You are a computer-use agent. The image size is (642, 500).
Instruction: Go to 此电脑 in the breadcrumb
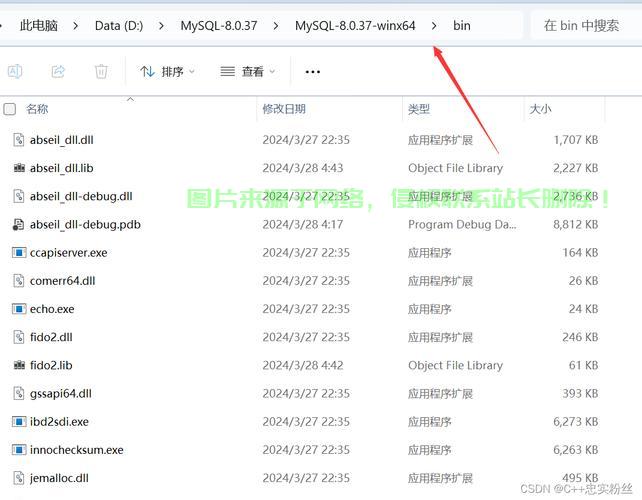tap(38, 26)
